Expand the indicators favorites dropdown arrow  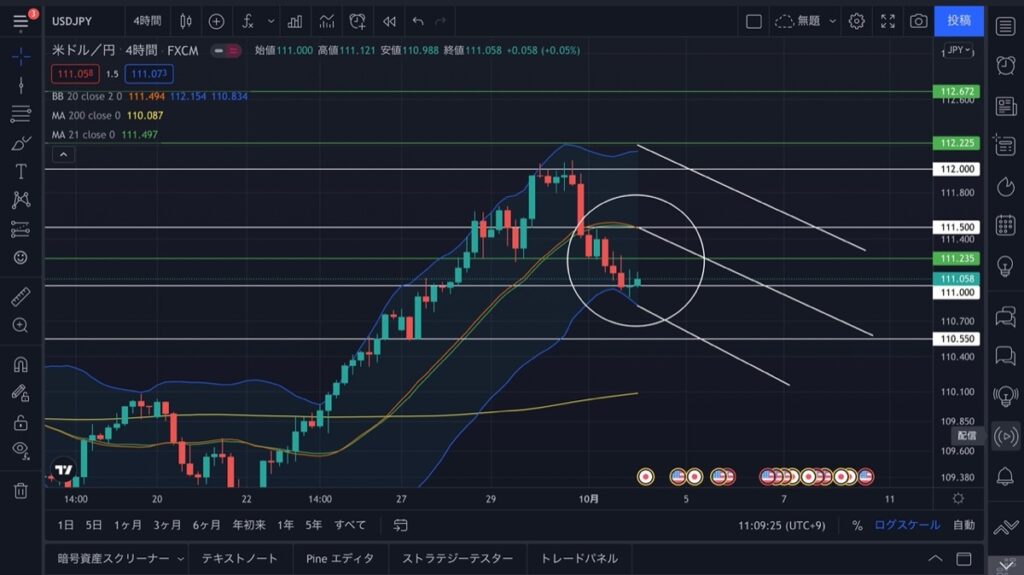[x=270, y=22]
